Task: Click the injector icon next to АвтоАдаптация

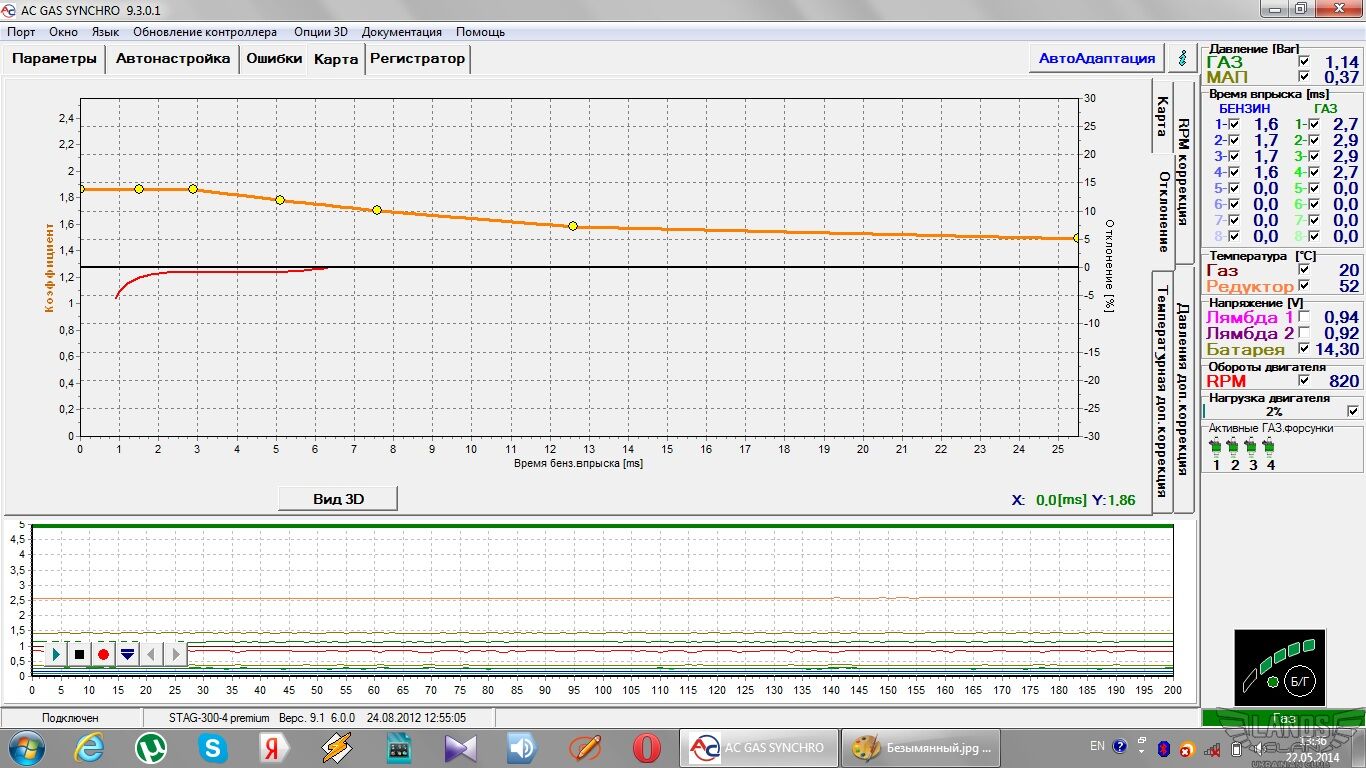Action: [x=1184, y=58]
